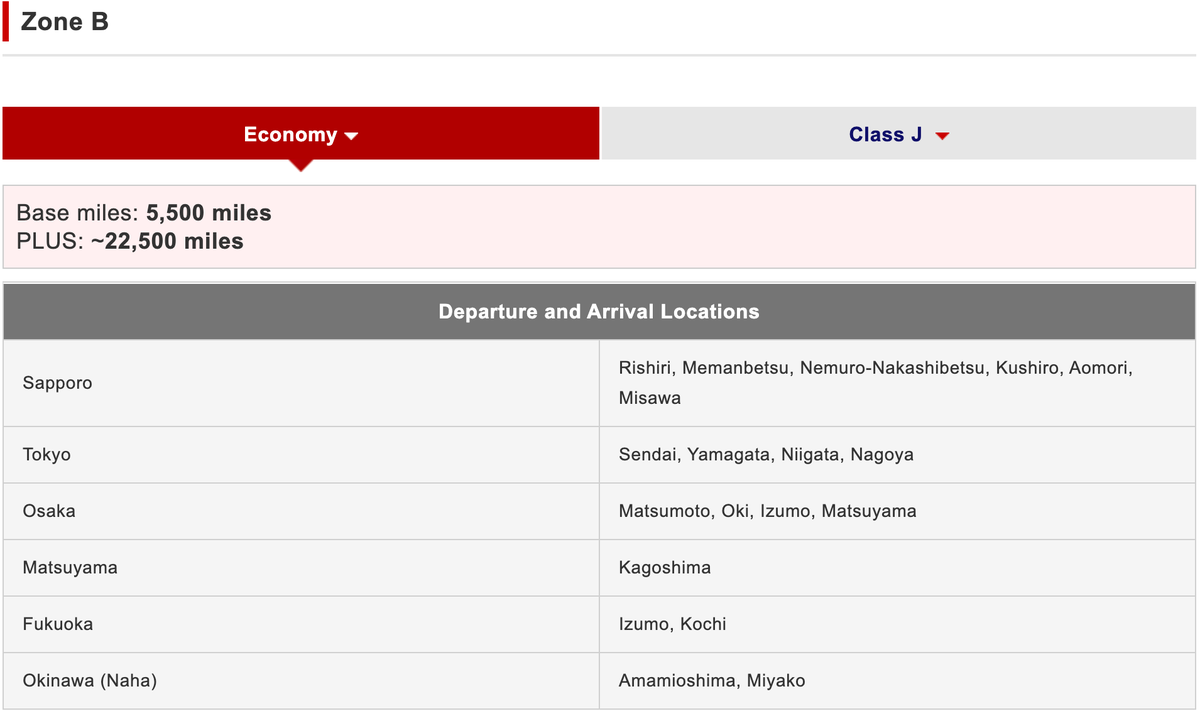Click the red arrow beside Class J
This screenshot has height=711, width=1200.
(x=942, y=136)
